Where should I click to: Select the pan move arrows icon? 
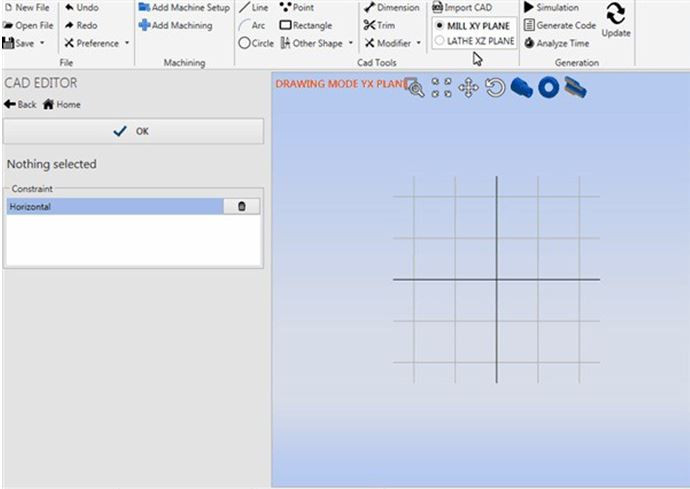pyautogui.click(x=468, y=88)
